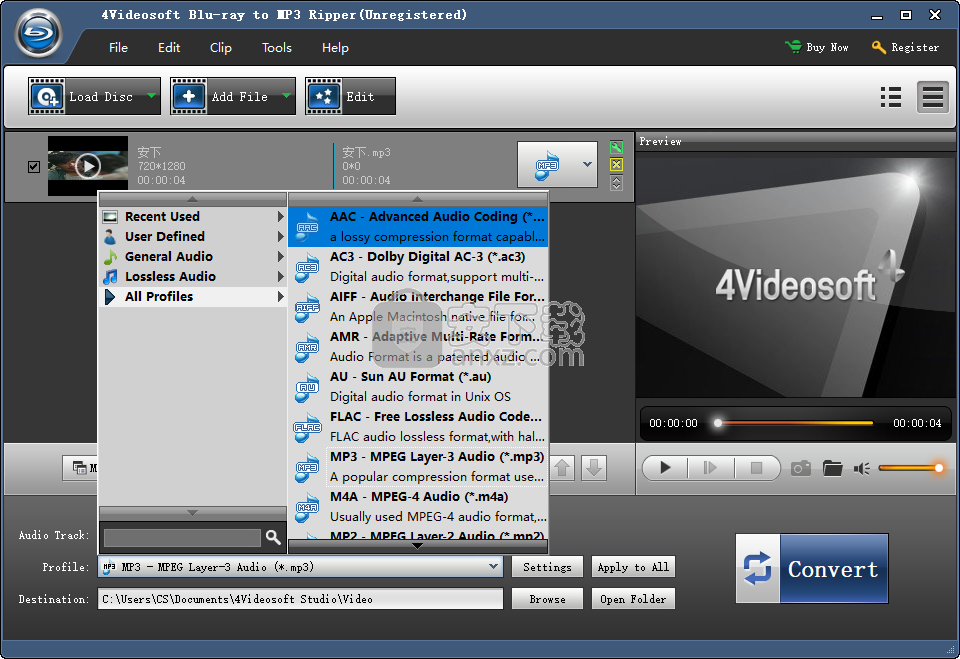Take a snapshot with camera icon
Viewport: 960px width, 659px height.
[x=801, y=469]
